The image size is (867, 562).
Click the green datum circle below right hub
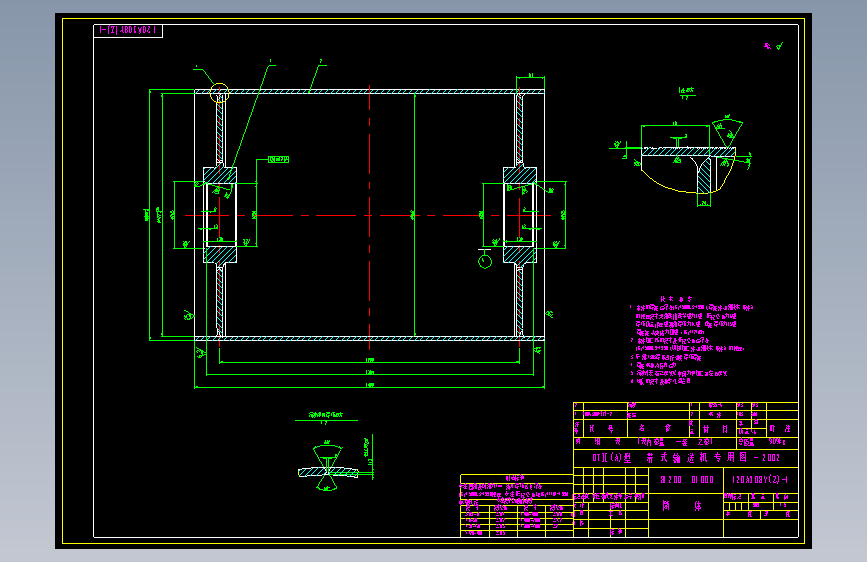[485, 261]
